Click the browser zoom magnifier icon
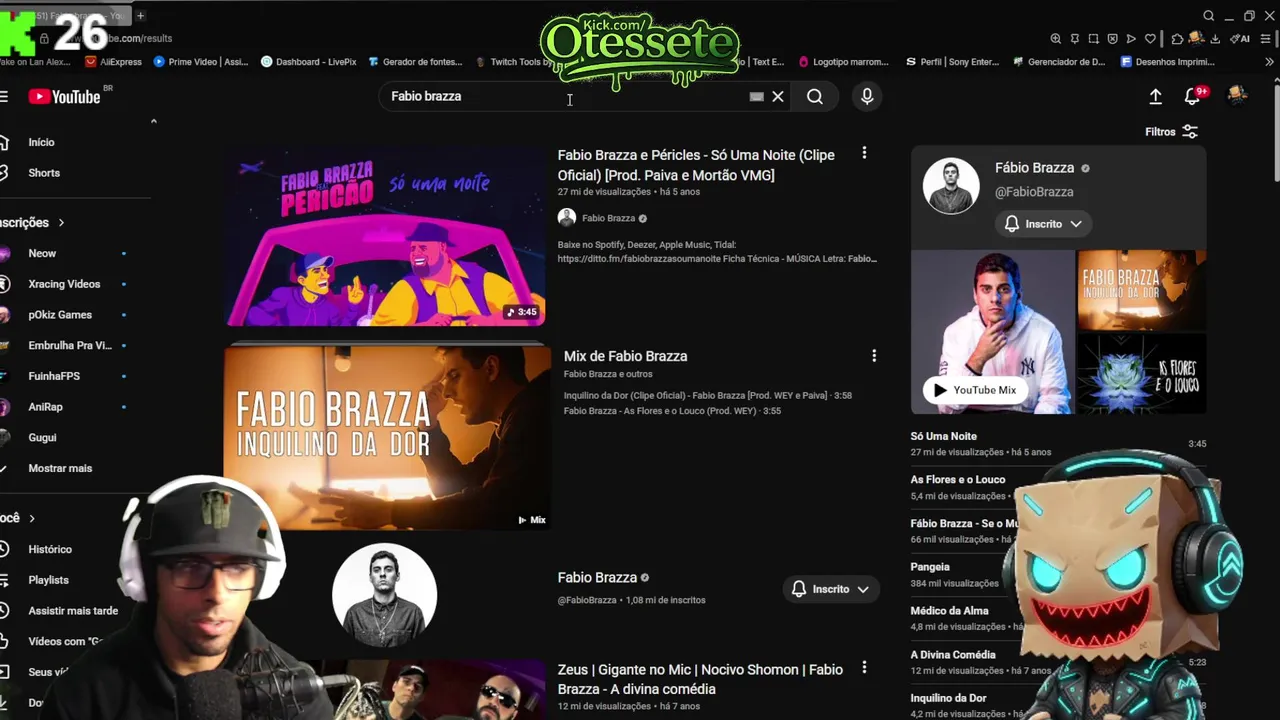1280x720 pixels. pyautogui.click(x=1056, y=38)
